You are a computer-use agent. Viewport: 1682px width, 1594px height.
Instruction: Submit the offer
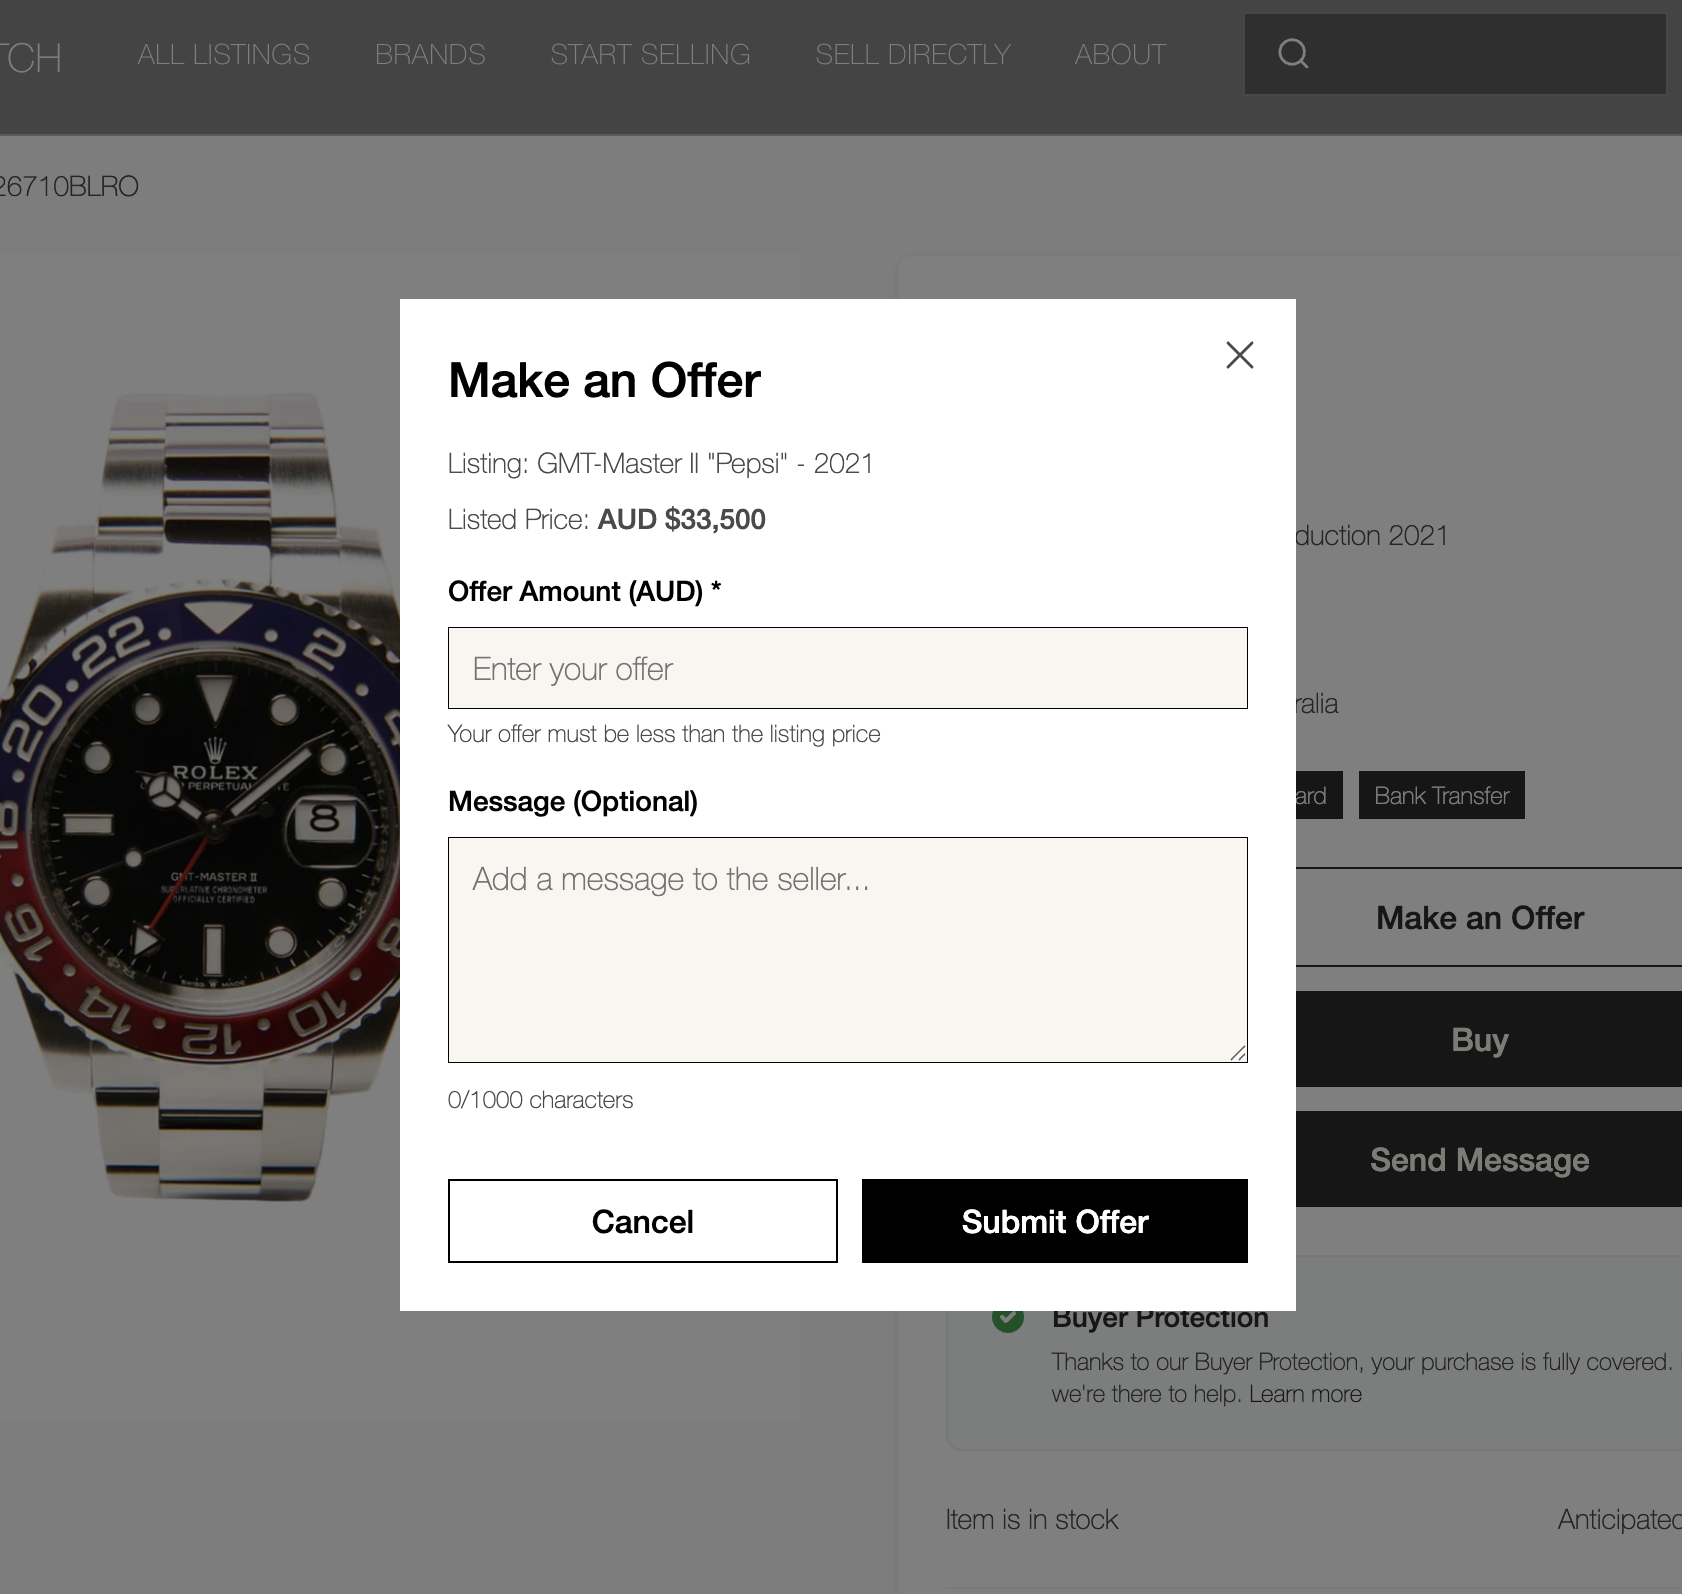1054,1220
